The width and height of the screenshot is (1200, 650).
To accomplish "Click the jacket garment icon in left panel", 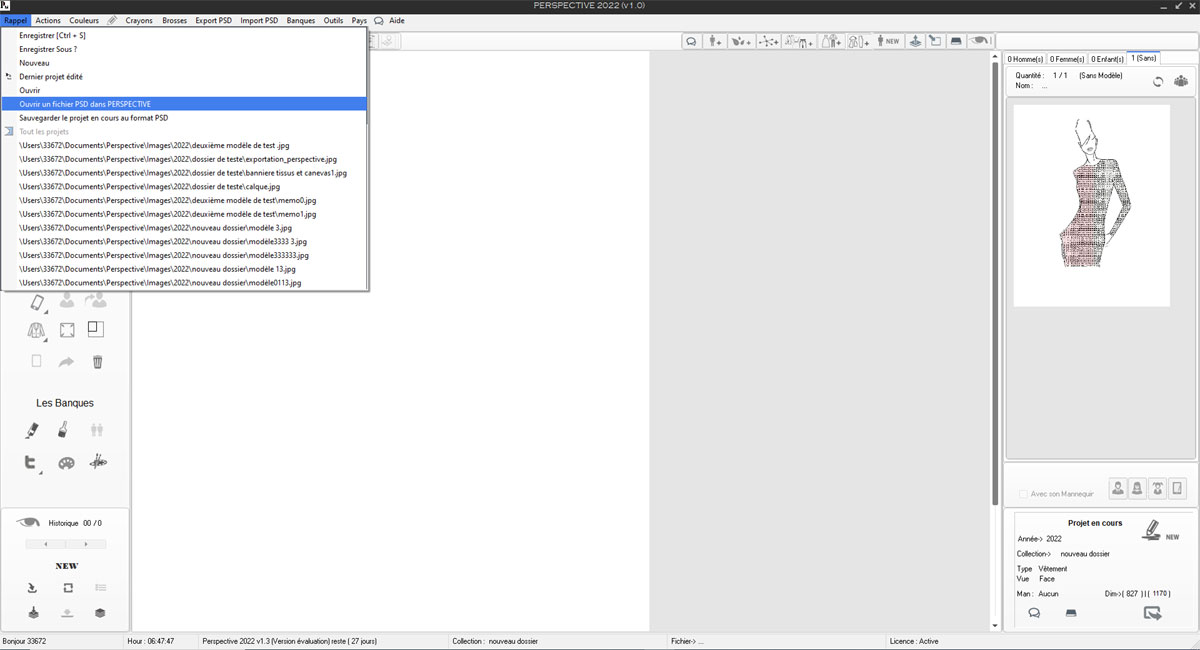I will point(36,330).
